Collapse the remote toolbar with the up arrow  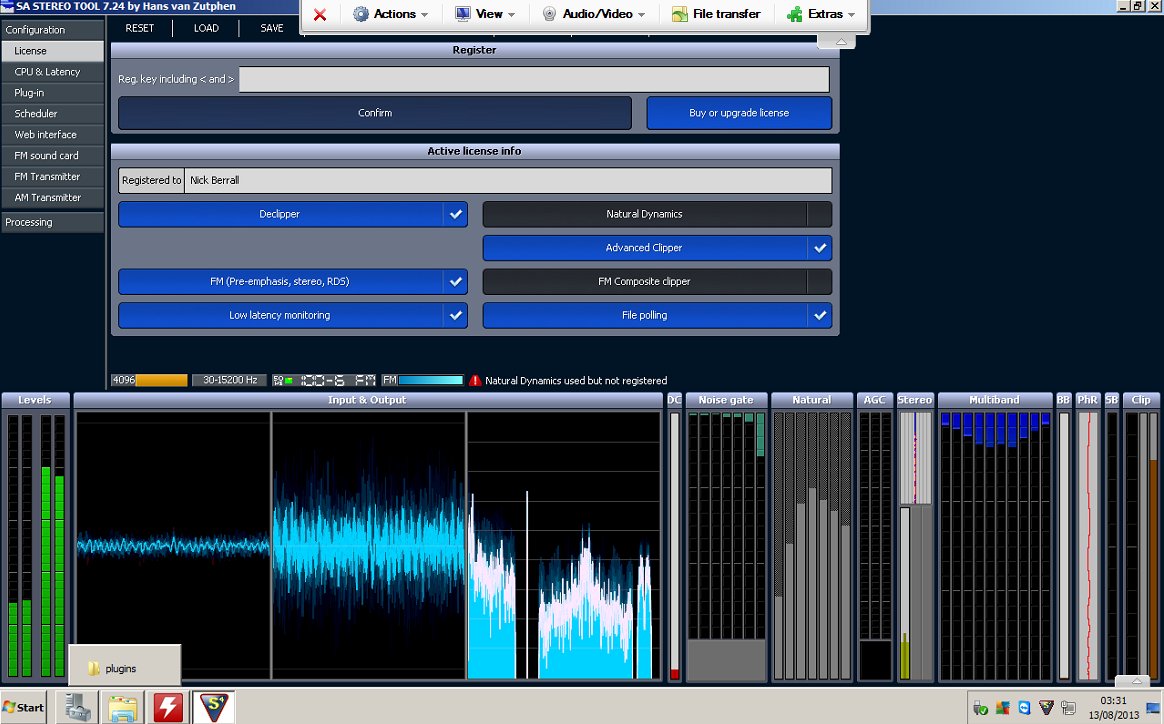click(841, 42)
